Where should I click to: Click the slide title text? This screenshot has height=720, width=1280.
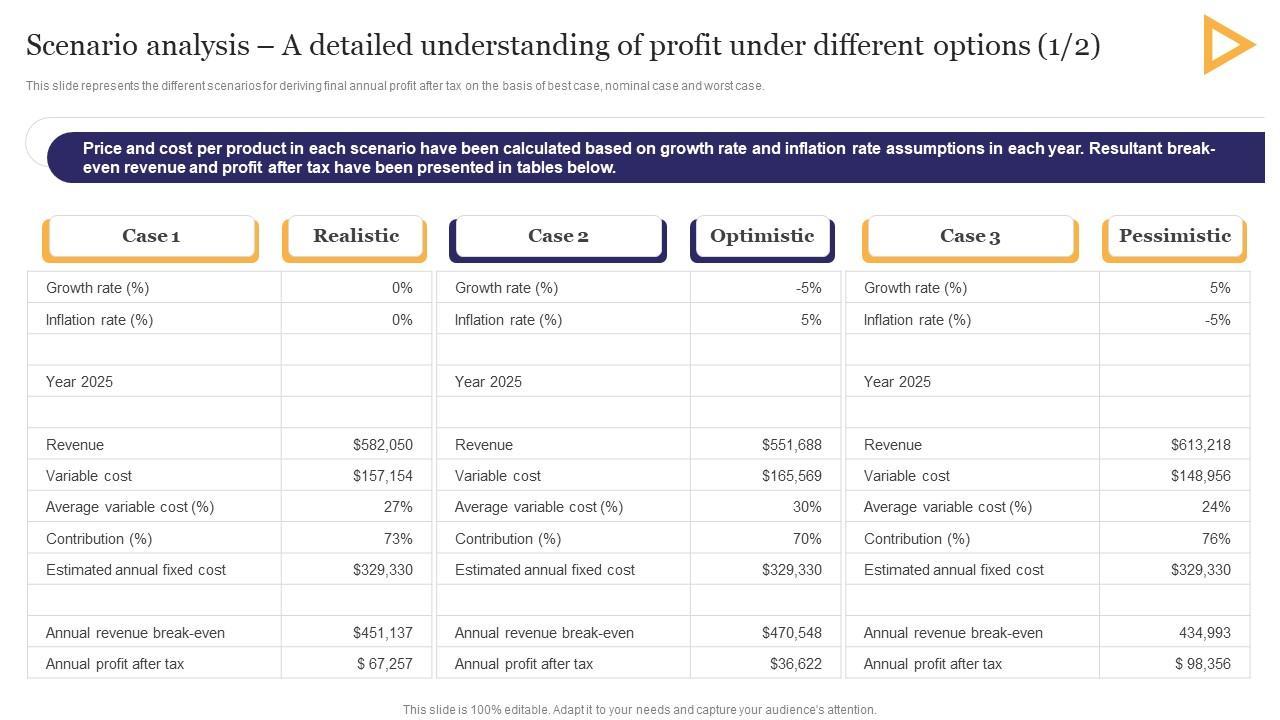[x=563, y=46]
